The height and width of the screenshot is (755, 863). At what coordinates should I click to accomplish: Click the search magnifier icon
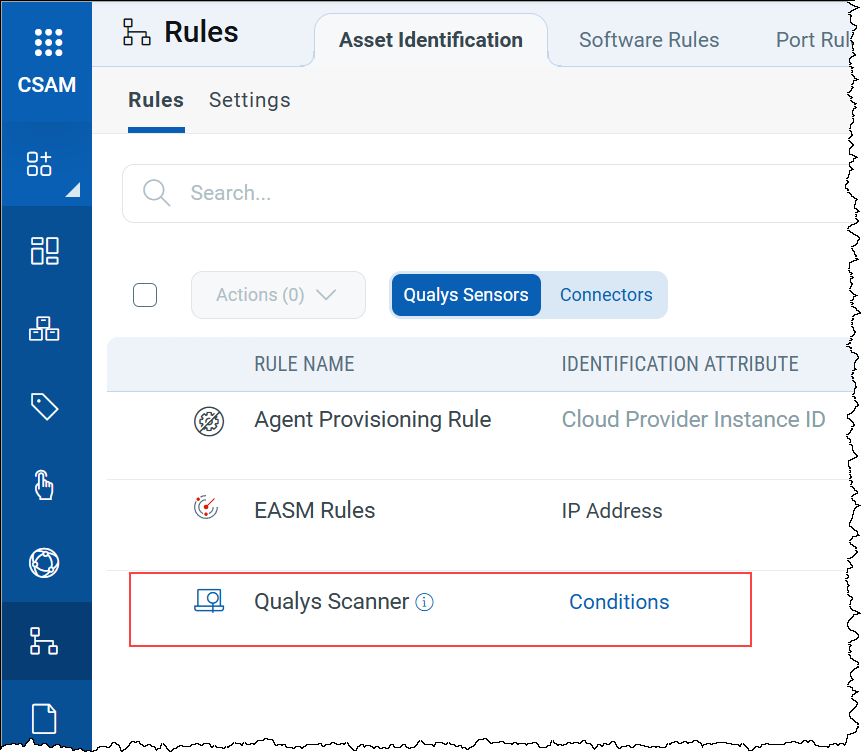click(156, 193)
